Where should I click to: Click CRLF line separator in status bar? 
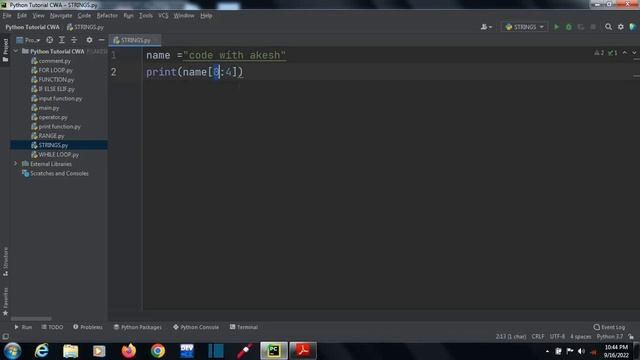tap(538, 336)
